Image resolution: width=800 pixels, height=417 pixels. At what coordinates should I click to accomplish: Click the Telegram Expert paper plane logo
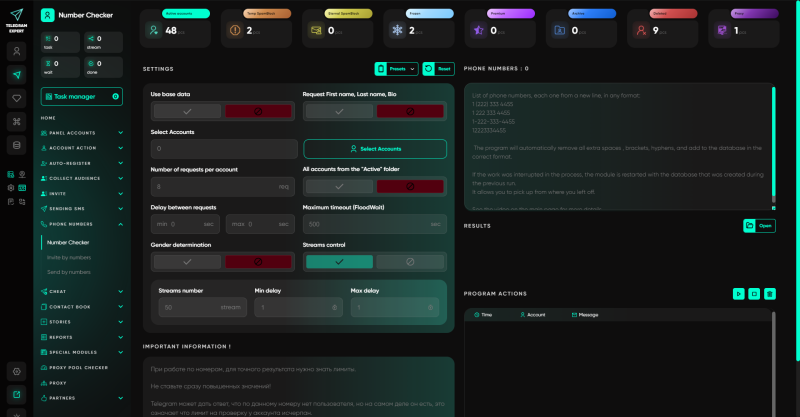tap(16, 15)
